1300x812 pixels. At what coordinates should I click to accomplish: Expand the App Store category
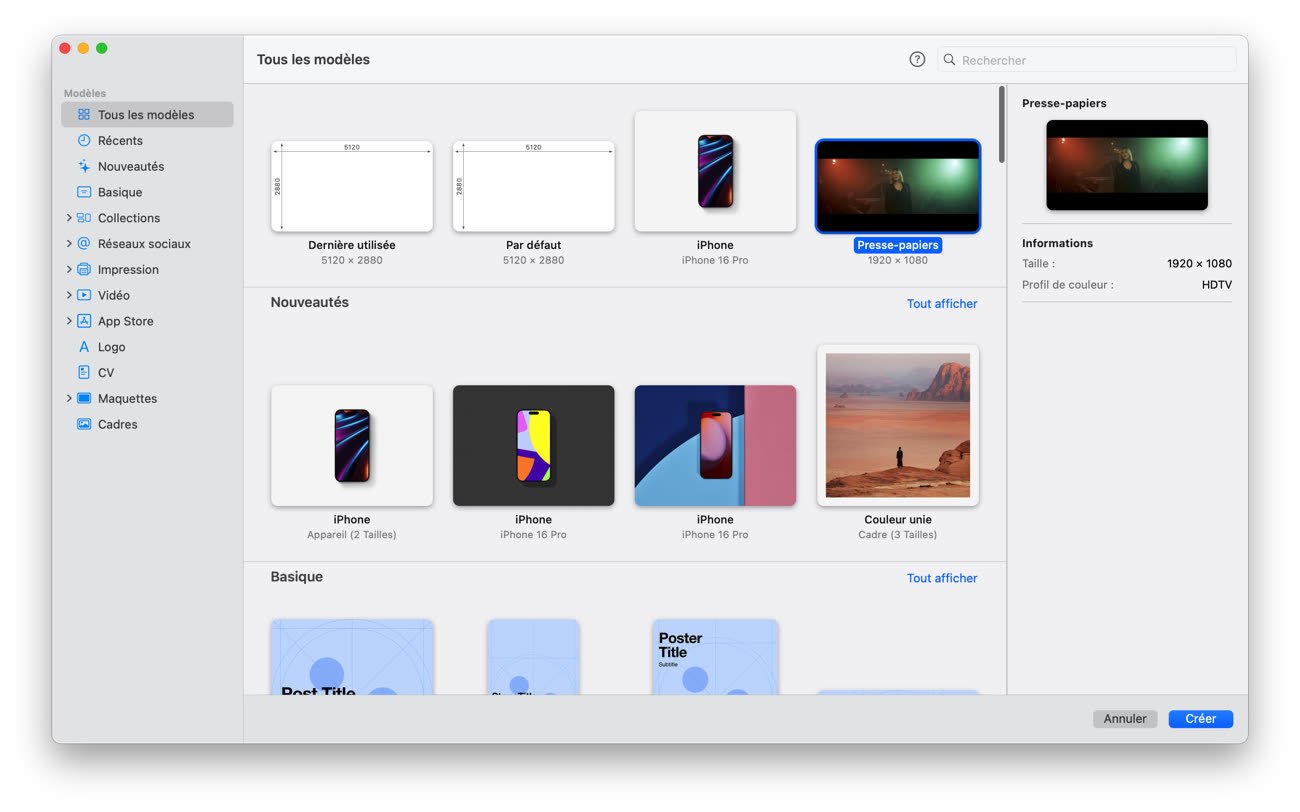coord(69,321)
